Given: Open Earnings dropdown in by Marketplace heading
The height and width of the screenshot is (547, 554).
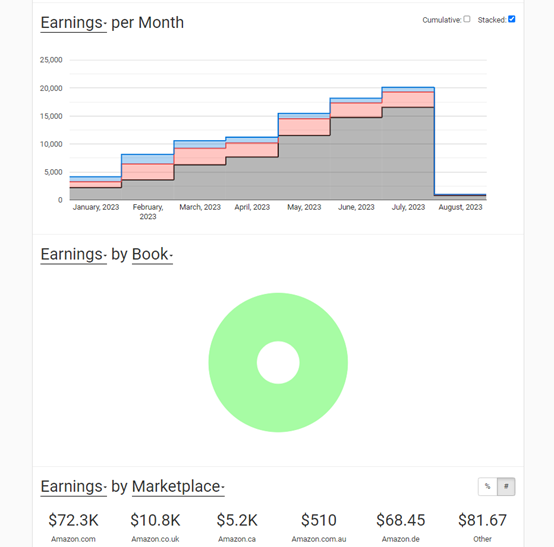Looking at the screenshot, I should coord(73,487).
